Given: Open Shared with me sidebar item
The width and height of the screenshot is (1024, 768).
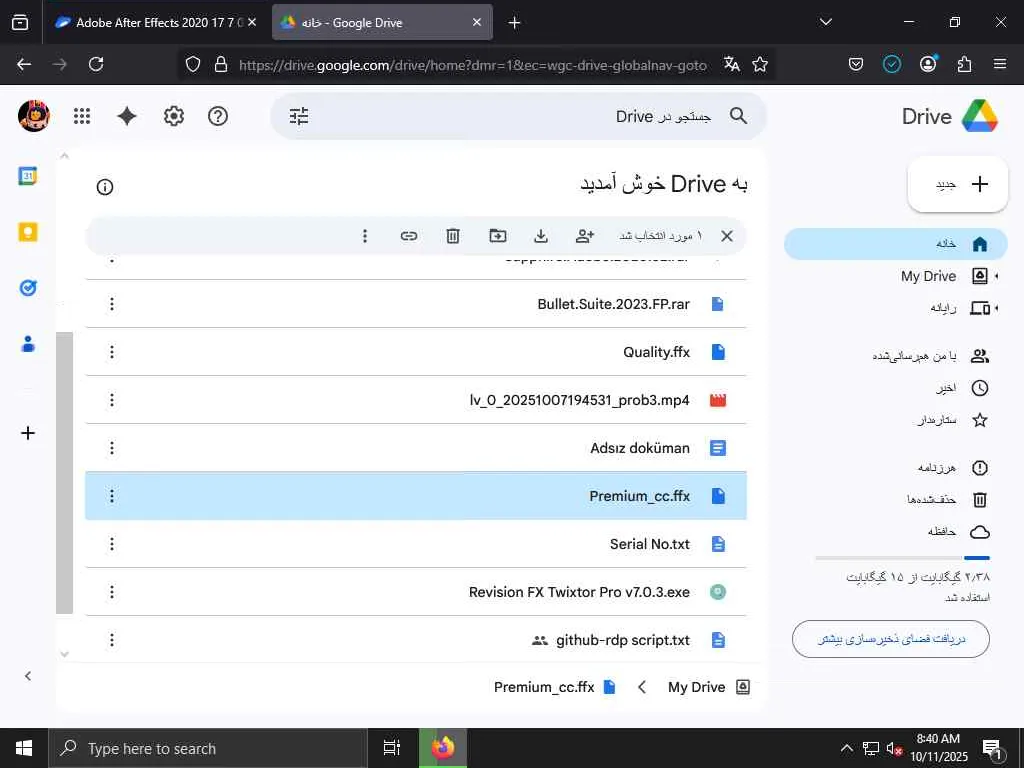Looking at the screenshot, I should (x=931, y=356).
